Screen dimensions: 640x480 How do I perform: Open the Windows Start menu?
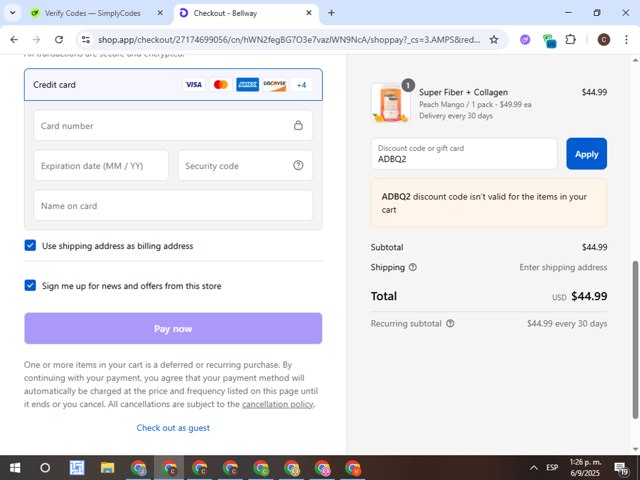[x=15, y=468]
